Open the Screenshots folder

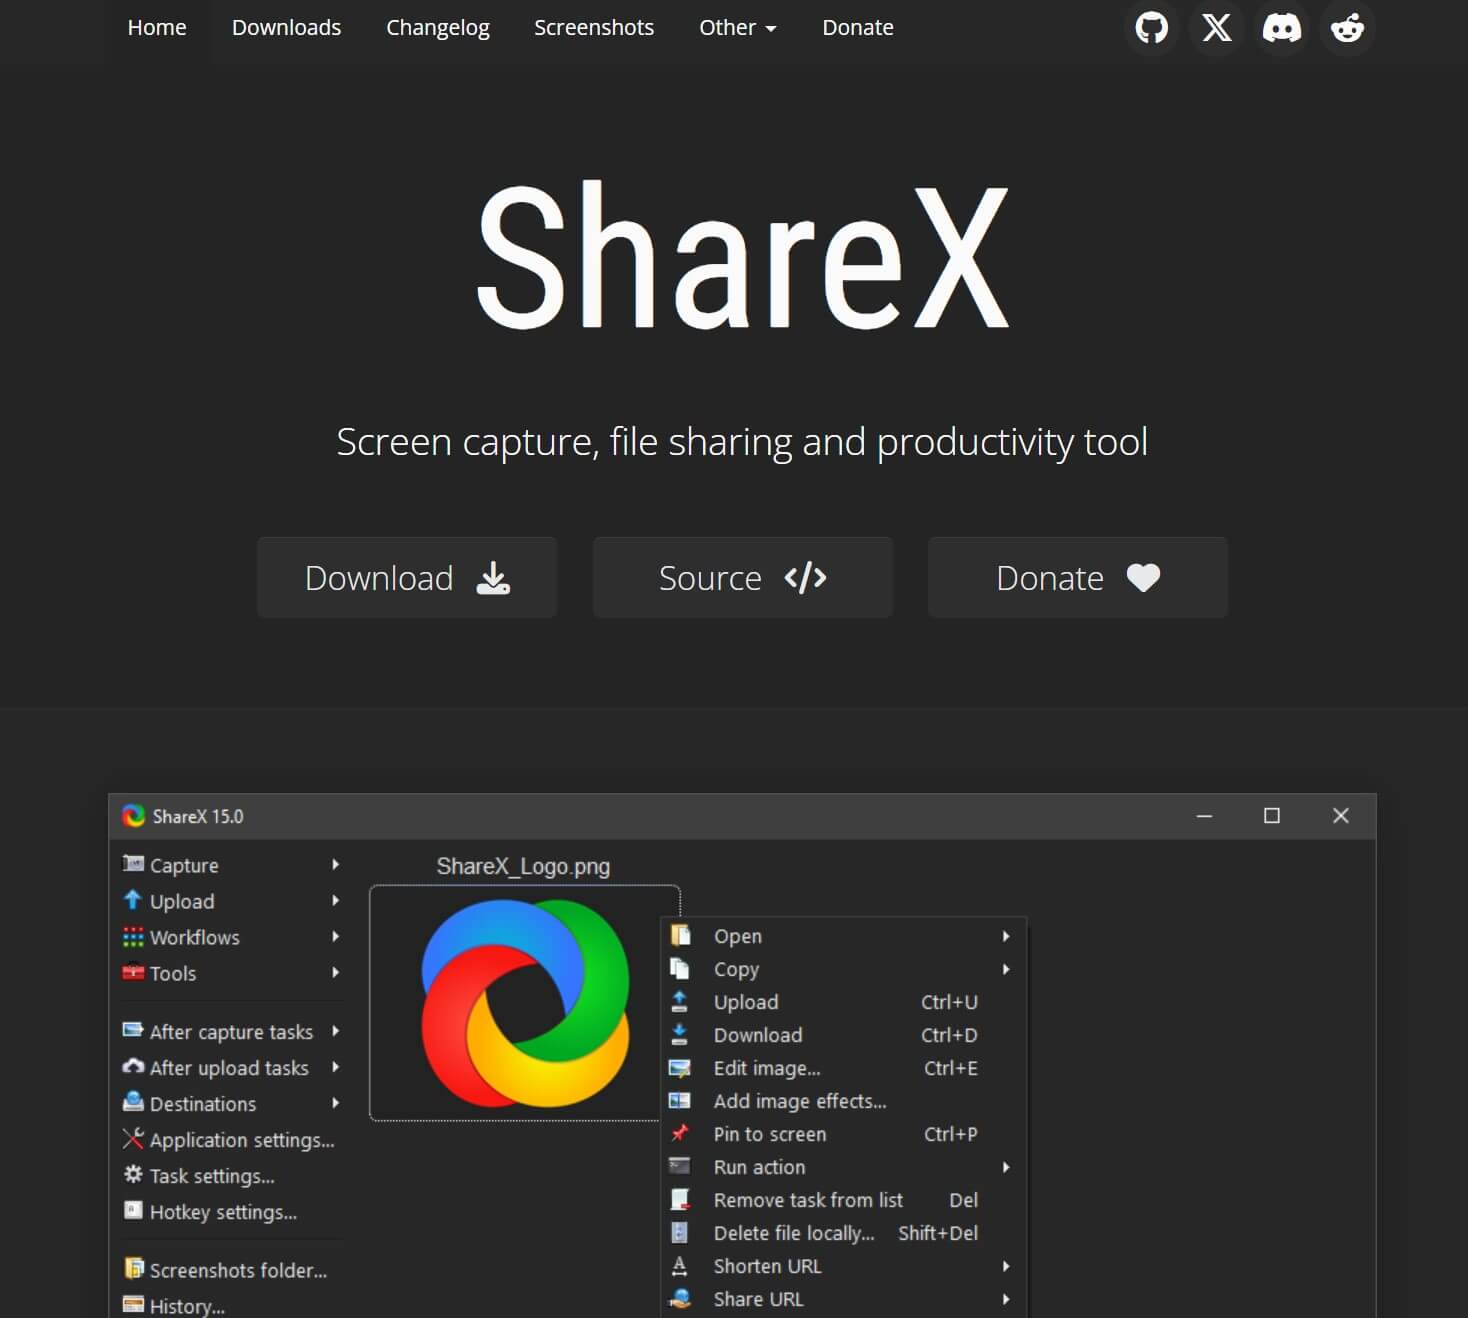[x=237, y=1269]
